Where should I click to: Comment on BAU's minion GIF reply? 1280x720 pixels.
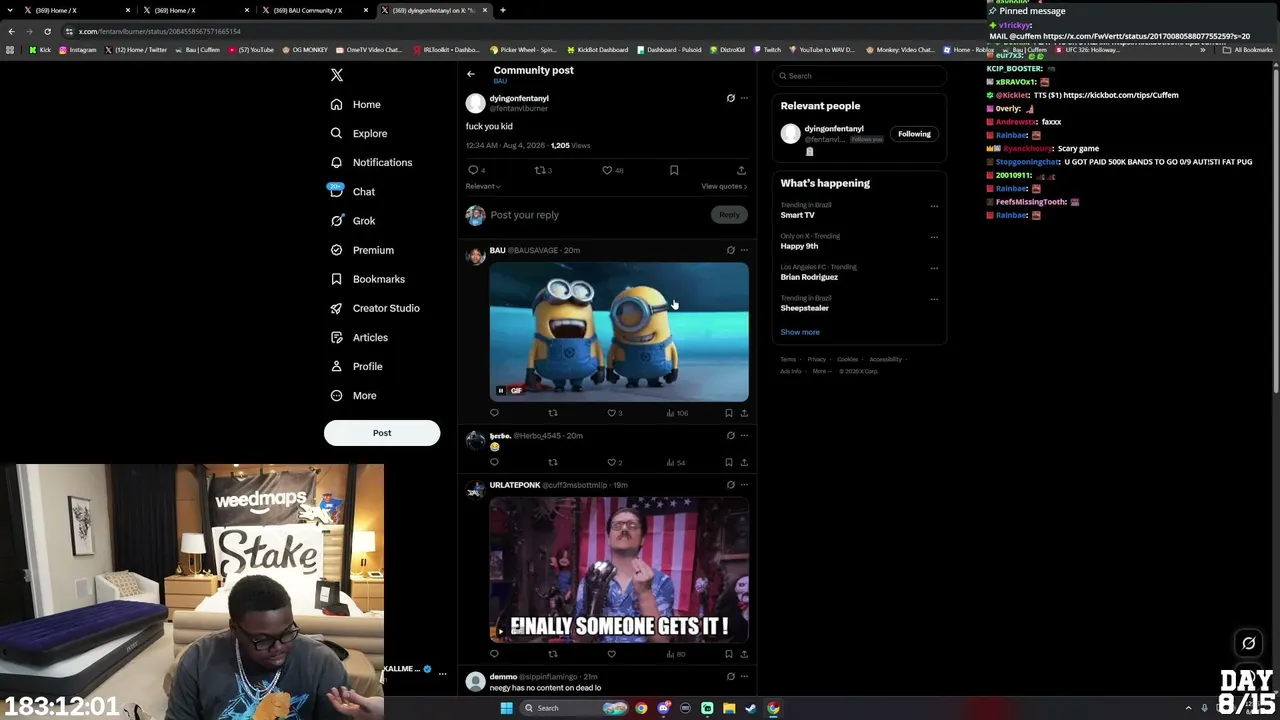coord(494,413)
